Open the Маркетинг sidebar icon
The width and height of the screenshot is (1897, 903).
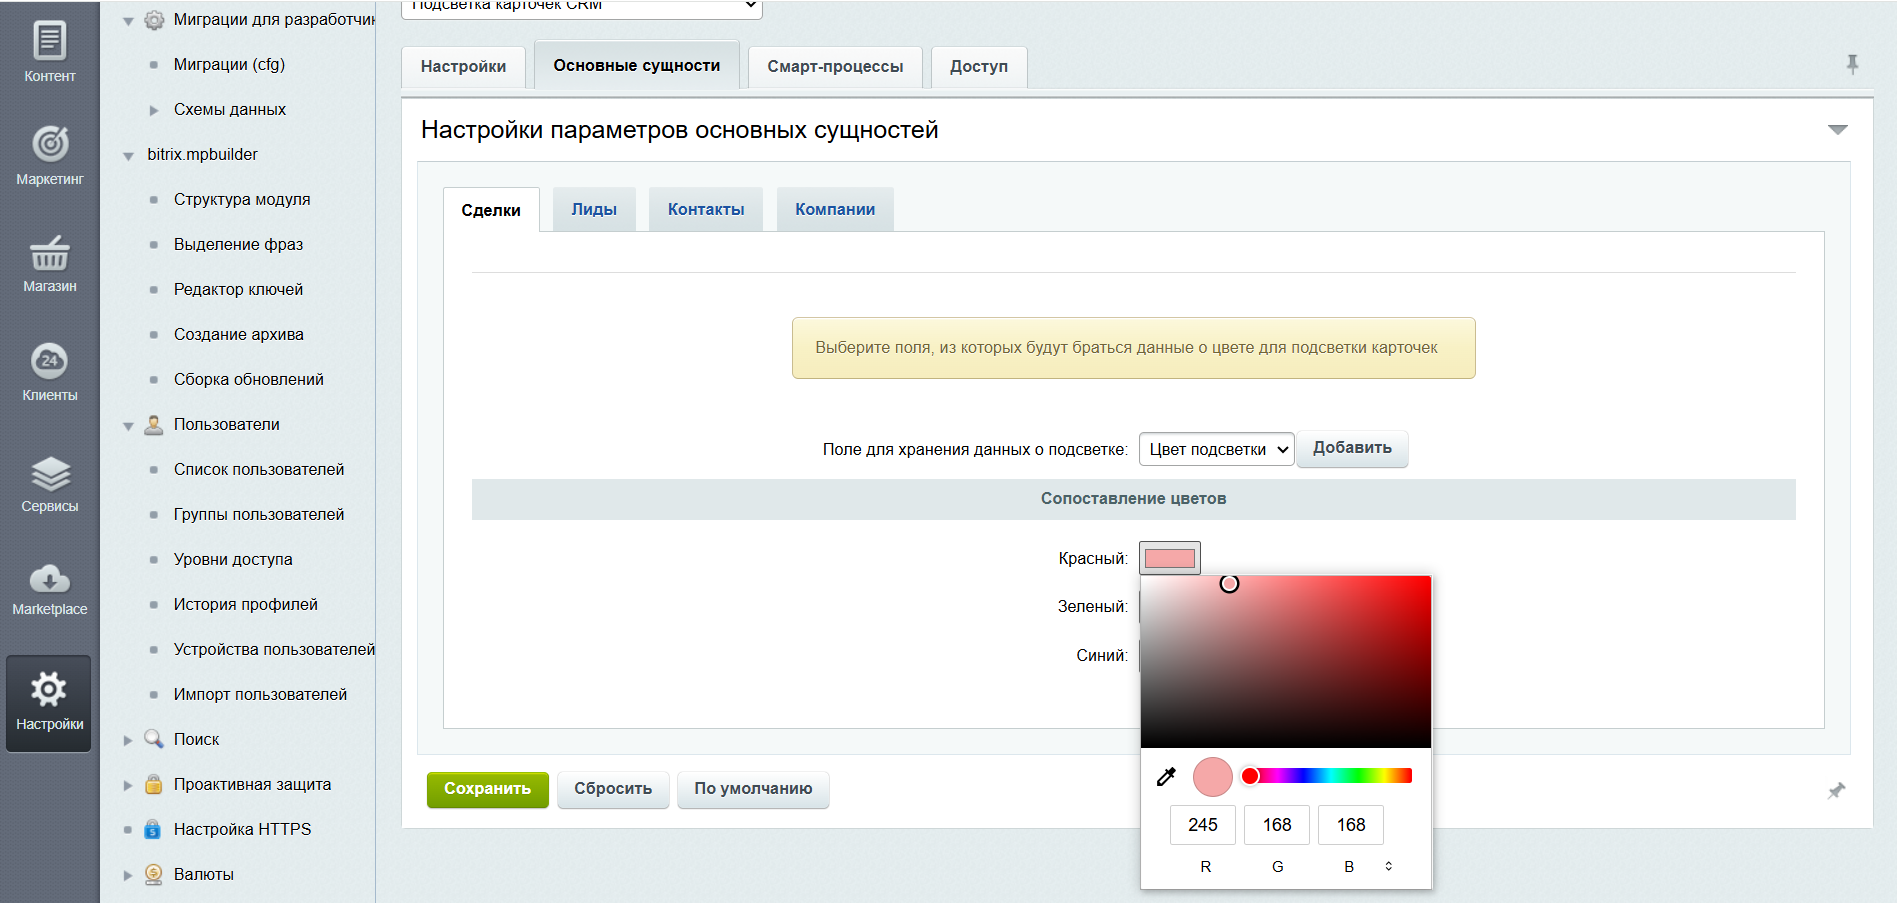pyautogui.click(x=49, y=155)
